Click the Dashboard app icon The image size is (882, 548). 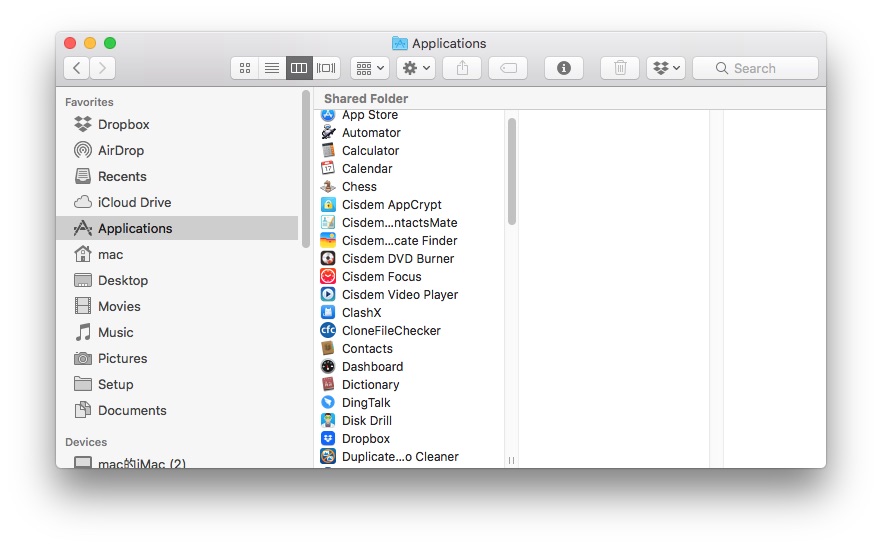tap(328, 366)
